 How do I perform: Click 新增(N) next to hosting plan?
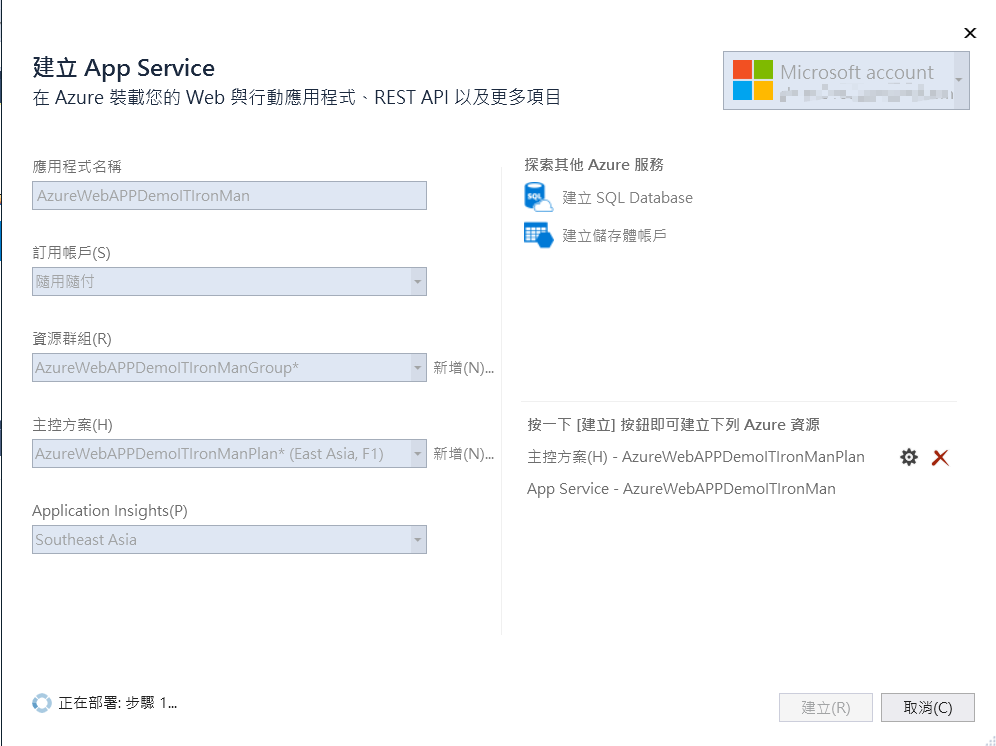pyautogui.click(x=463, y=454)
